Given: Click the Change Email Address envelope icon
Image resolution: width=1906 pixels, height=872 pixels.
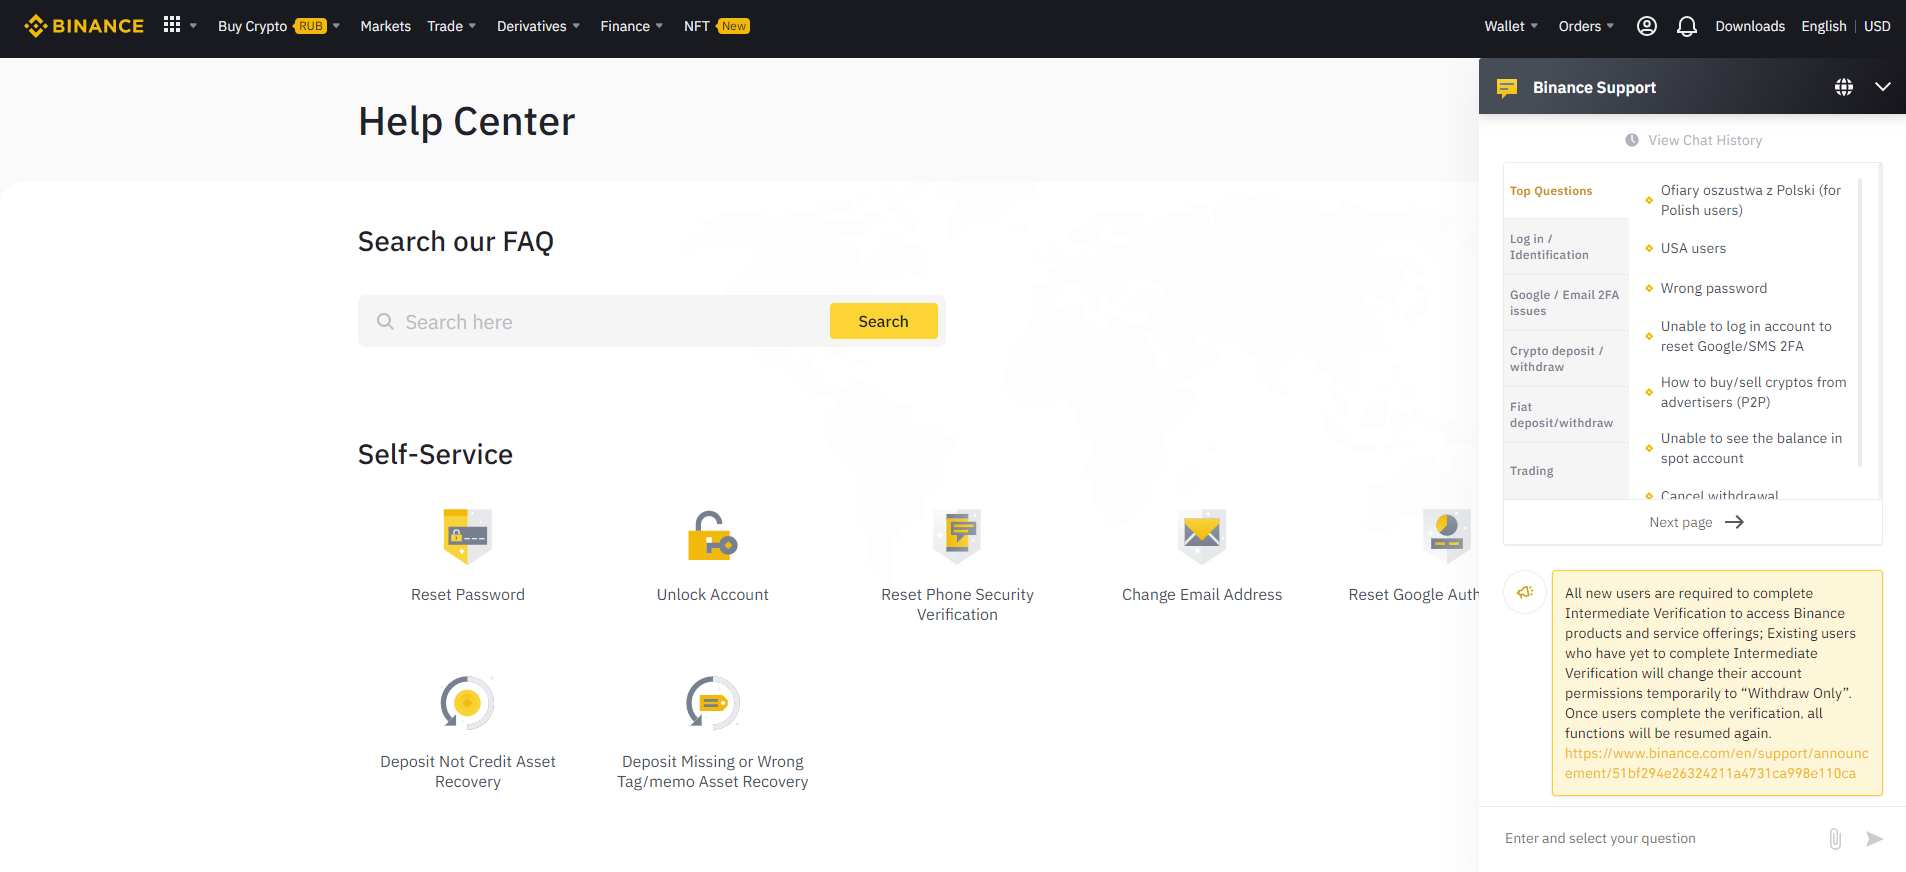Looking at the screenshot, I should pyautogui.click(x=1202, y=536).
